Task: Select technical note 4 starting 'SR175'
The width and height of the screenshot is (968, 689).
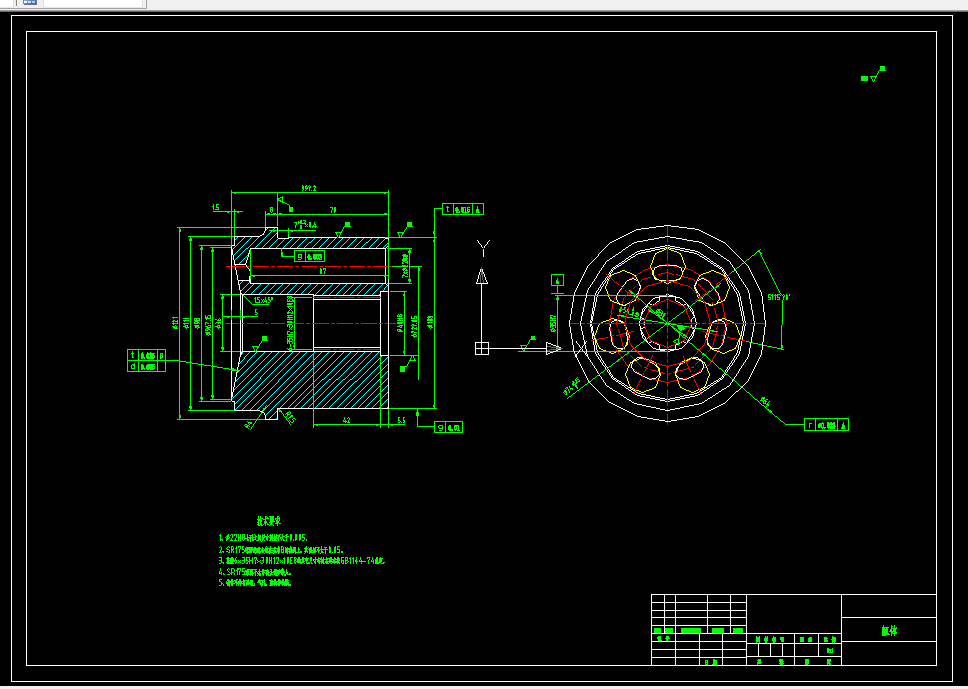Action: (255, 572)
